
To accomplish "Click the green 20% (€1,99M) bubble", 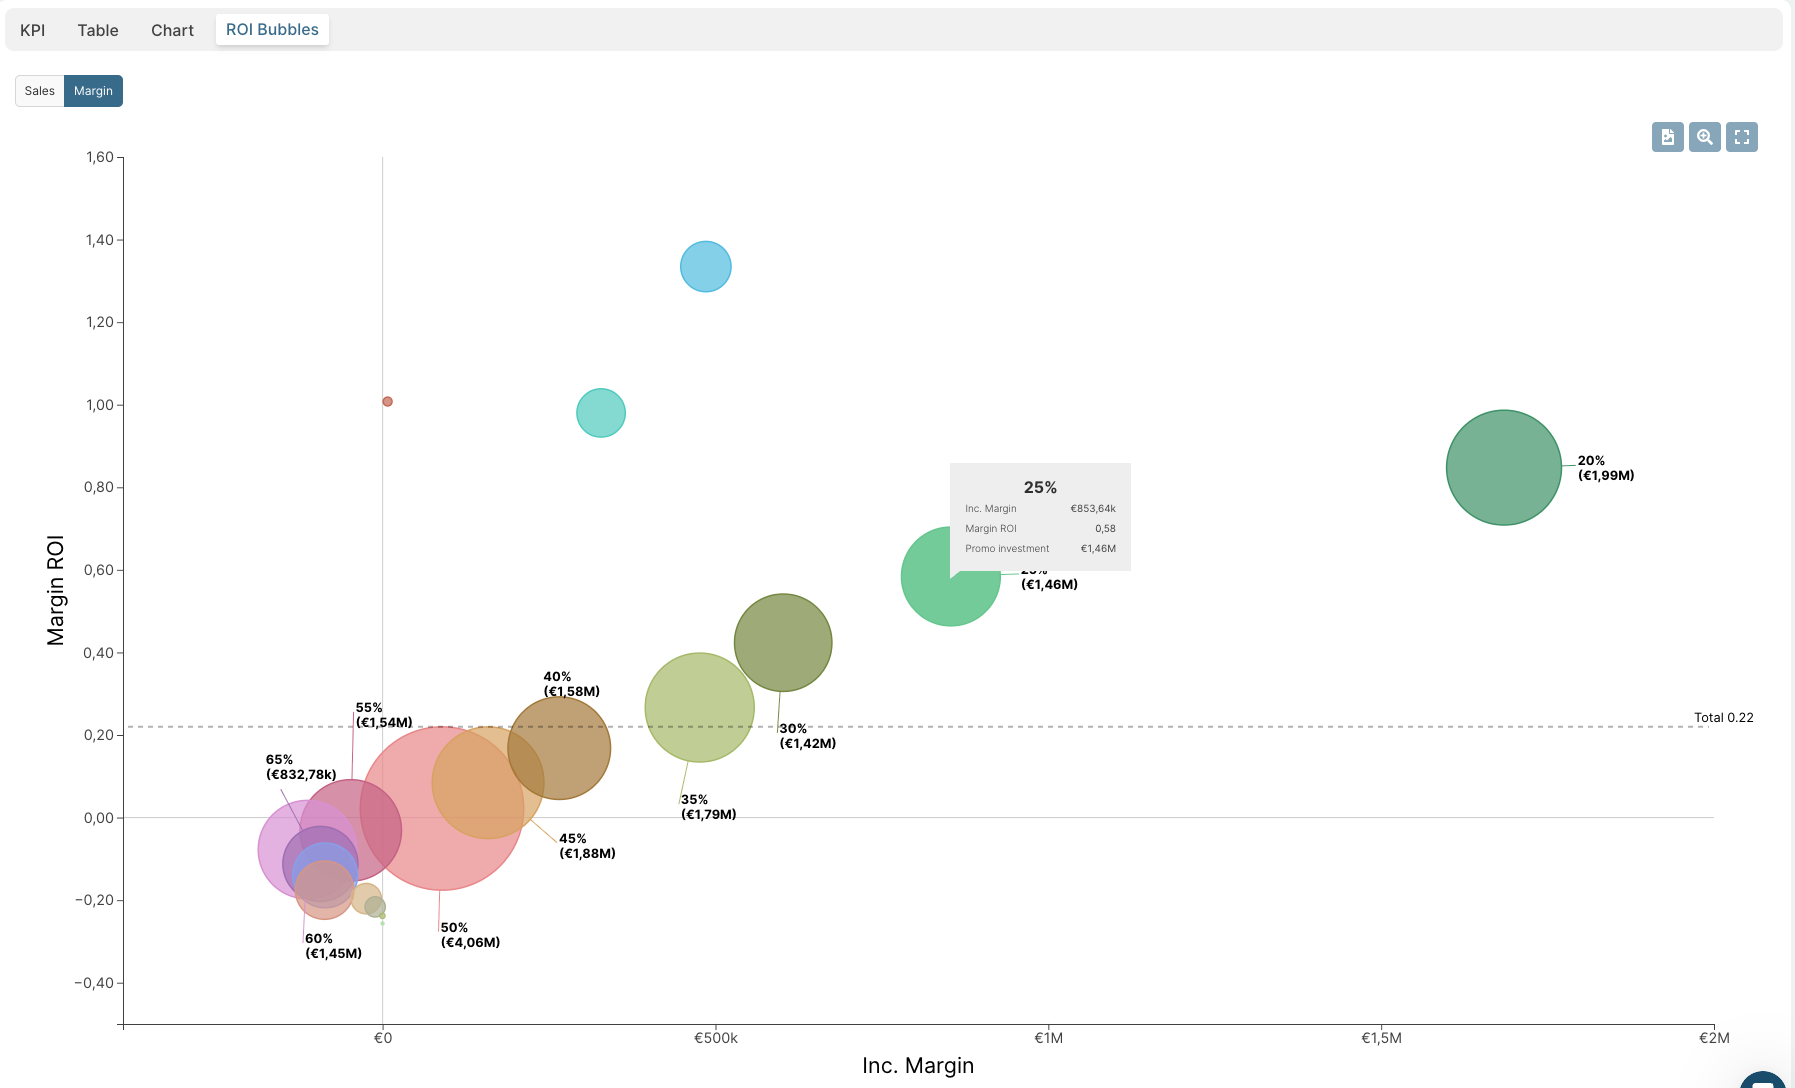I will 1504,468.
